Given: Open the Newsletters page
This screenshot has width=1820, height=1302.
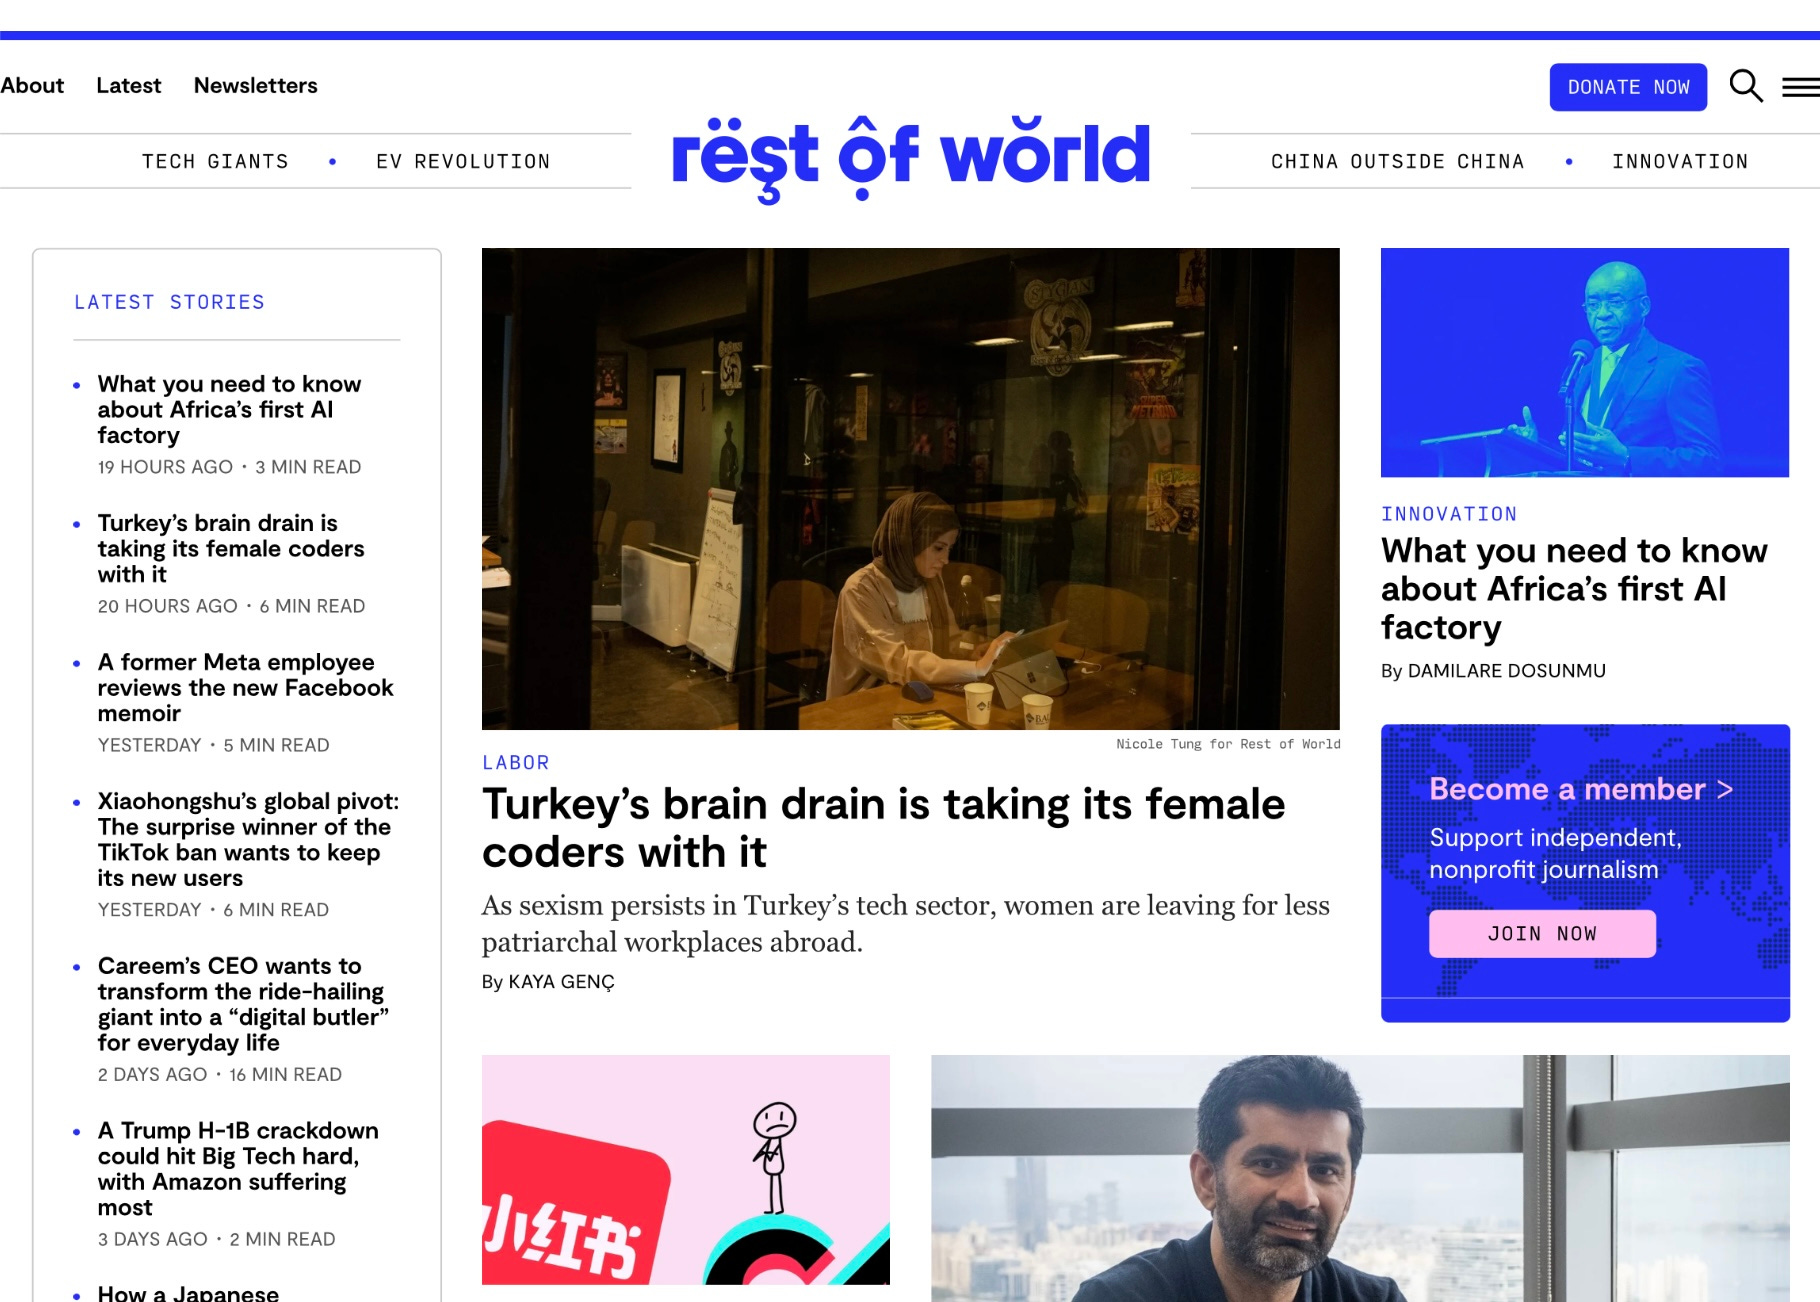Looking at the screenshot, I should (x=256, y=86).
